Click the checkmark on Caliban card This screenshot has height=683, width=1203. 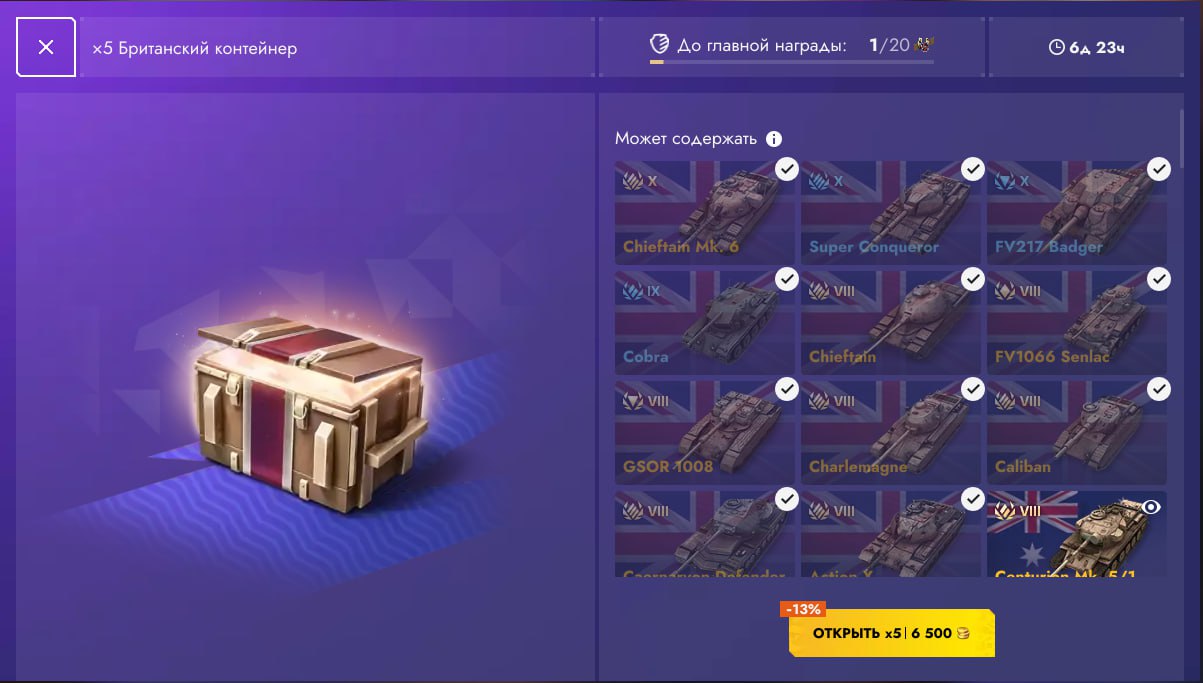point(1158,389)
